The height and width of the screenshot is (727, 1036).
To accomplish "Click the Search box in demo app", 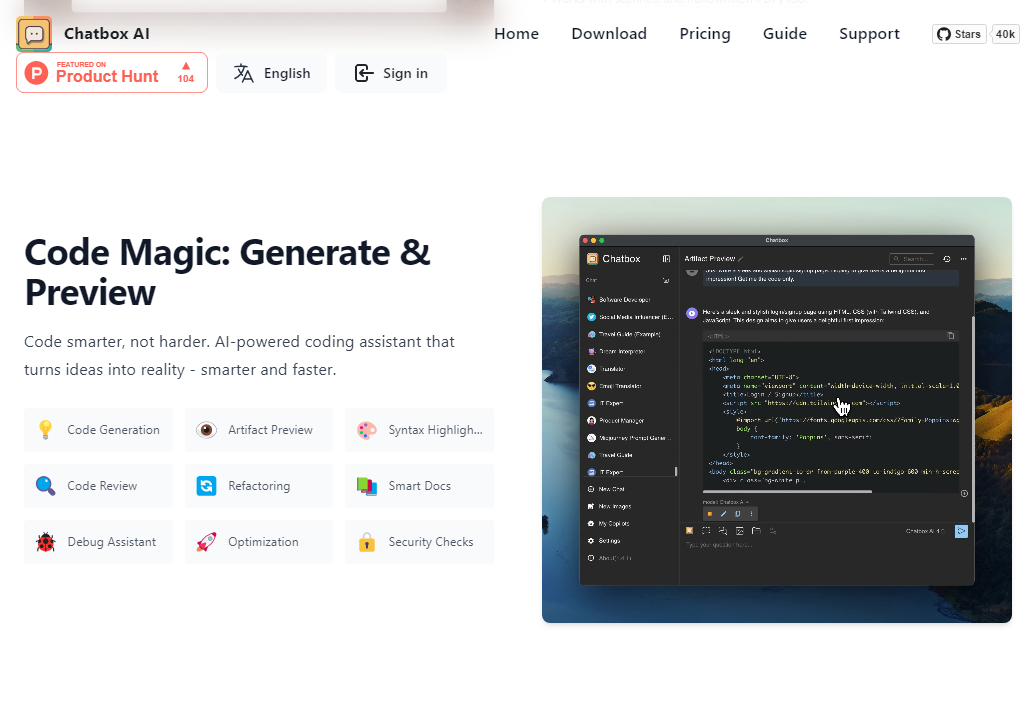I will 912,259.
